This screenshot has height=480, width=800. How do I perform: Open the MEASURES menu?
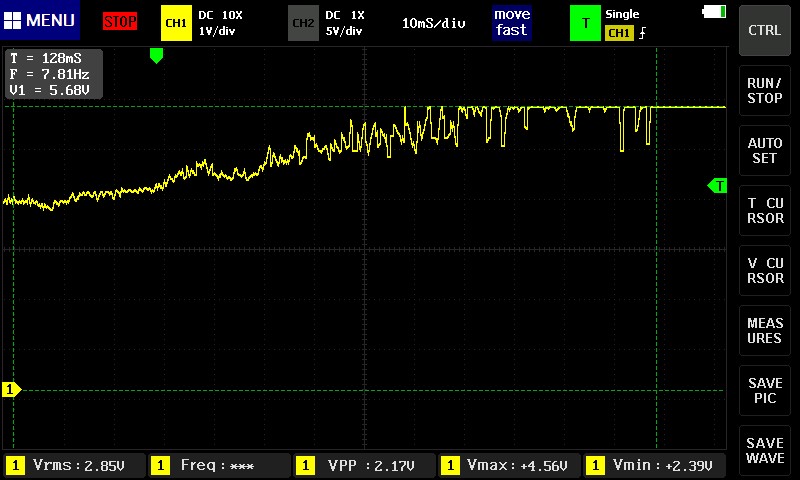tap(764, 331)
